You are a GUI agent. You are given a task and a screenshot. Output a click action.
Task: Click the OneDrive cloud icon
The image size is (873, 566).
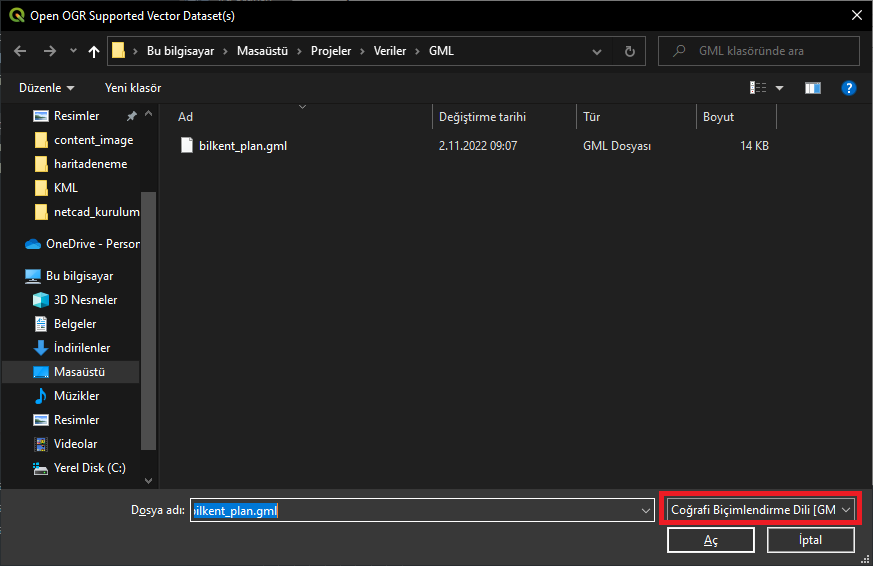(x=33, y=244)
